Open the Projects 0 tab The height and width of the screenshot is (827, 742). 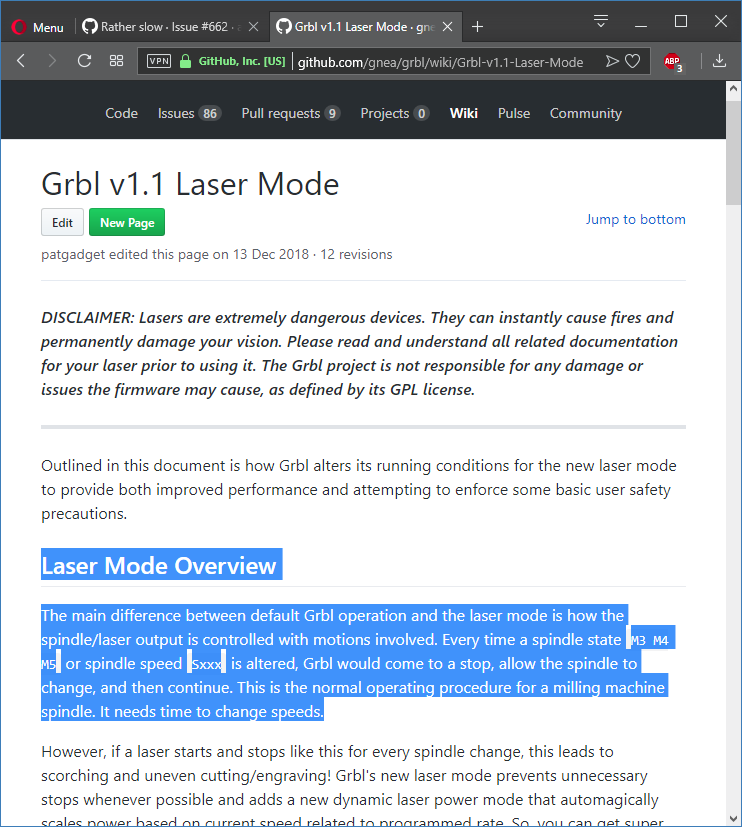[x=394, y=113]
